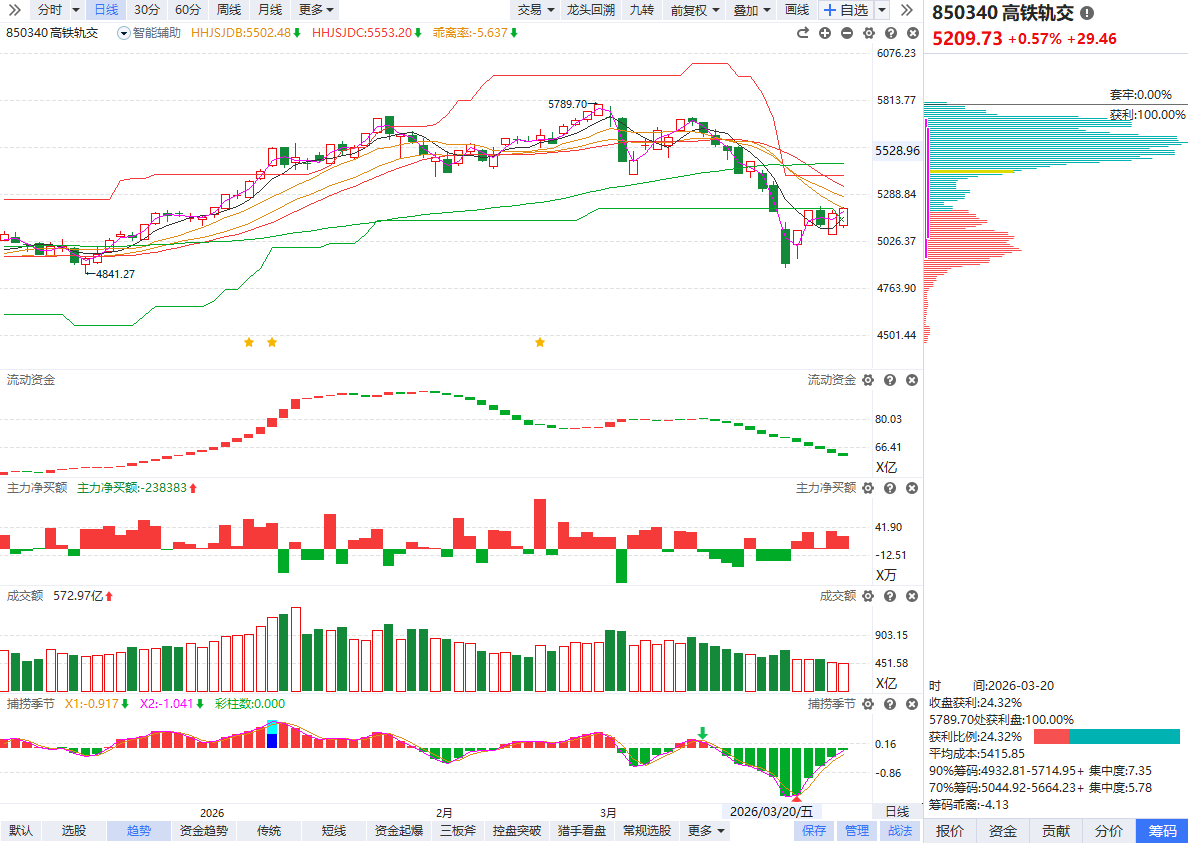Toggle 智能辅助 smart assist option
Screen dimensions: 1188x843
(150, 33)
